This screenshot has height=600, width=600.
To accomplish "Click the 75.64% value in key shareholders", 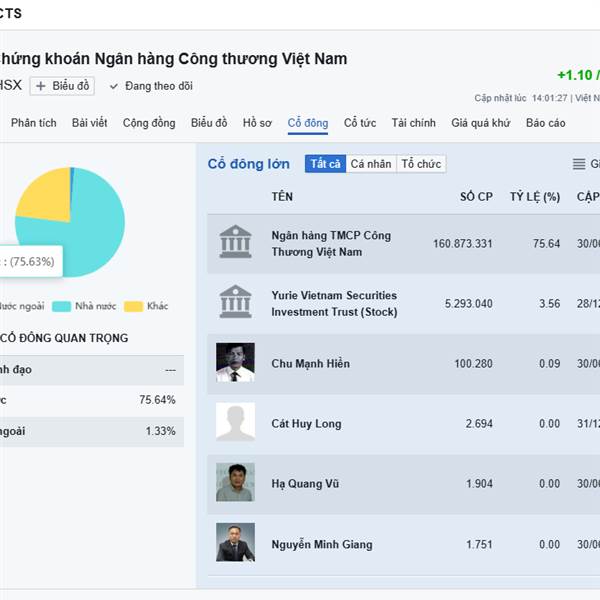I will (157, 400).
